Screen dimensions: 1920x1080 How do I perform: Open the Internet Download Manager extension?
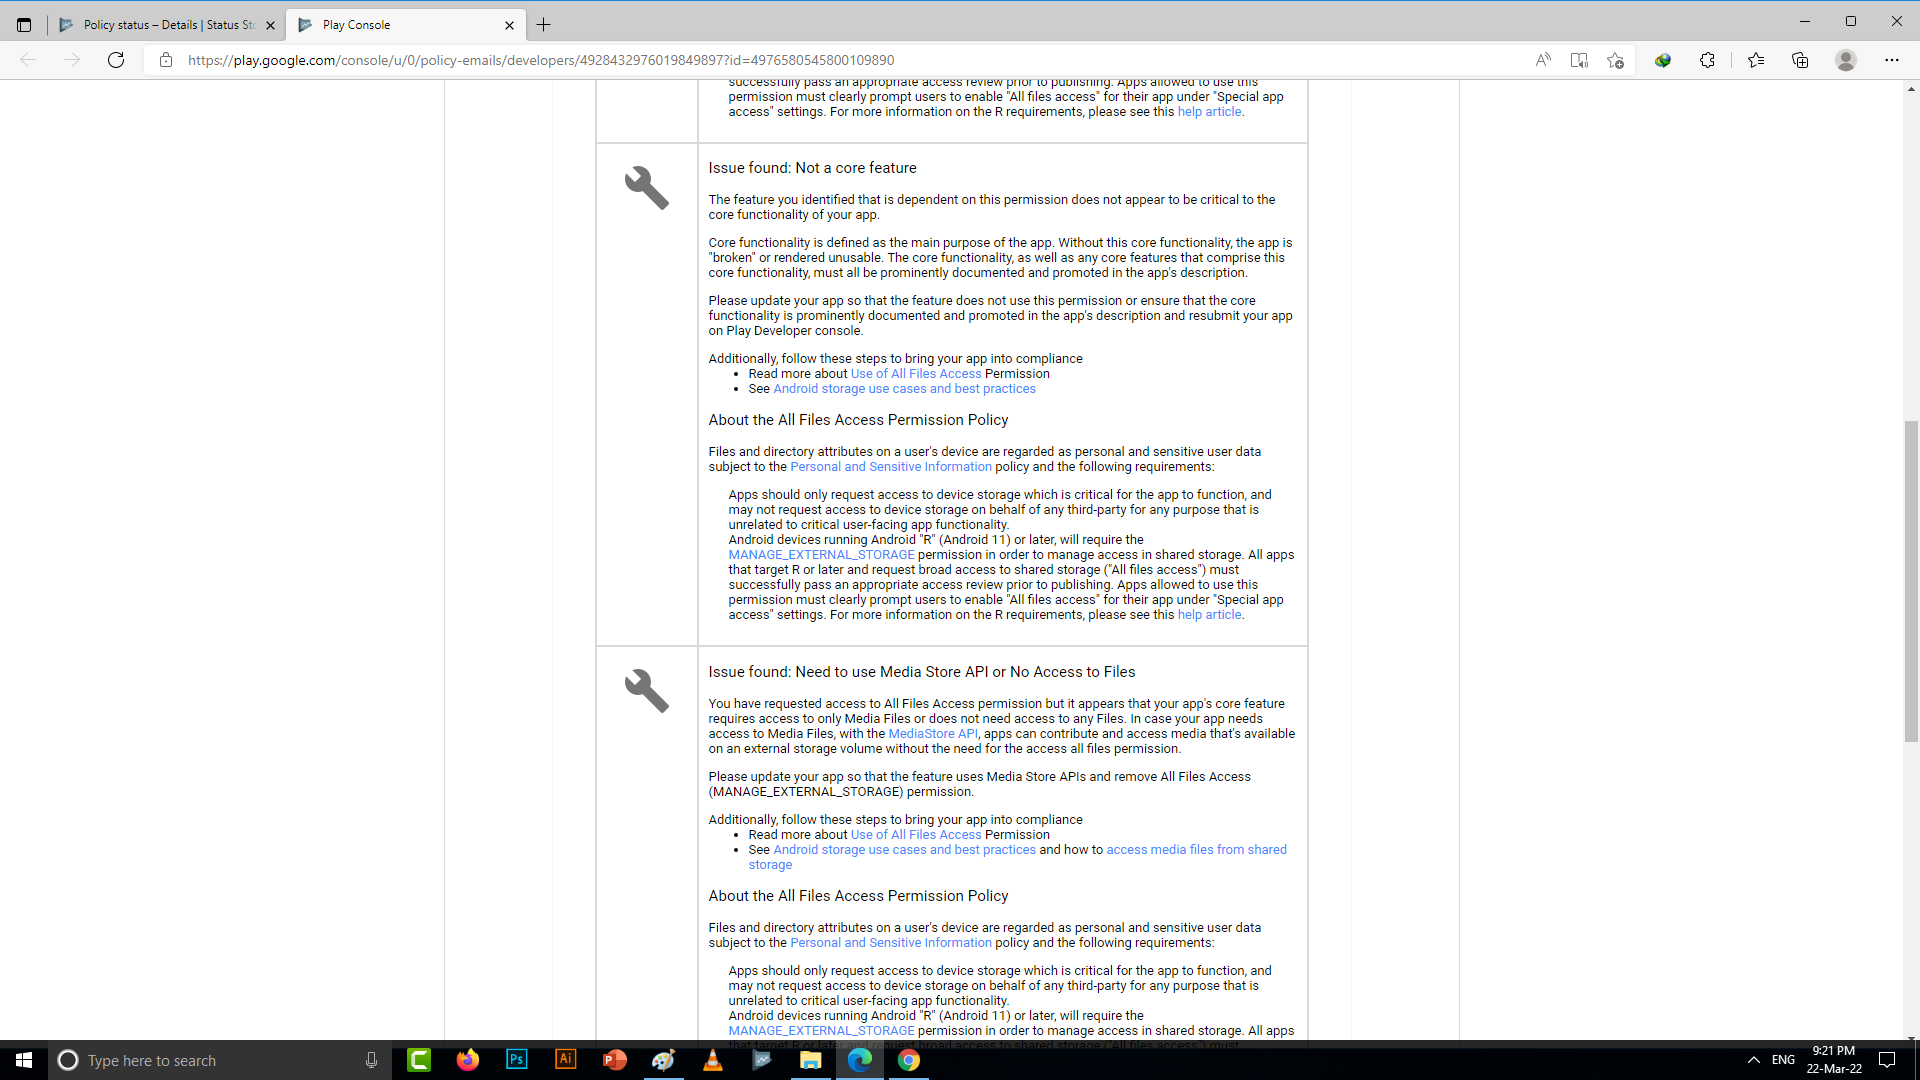point(1663,60)
